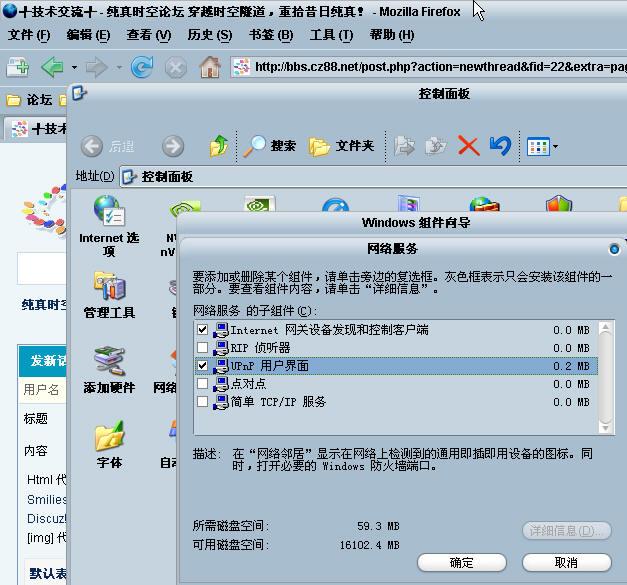This screenshot has height=585, width=627.
Task: Open 管理工具 control panel icon
Action: [x=109, y=295]
